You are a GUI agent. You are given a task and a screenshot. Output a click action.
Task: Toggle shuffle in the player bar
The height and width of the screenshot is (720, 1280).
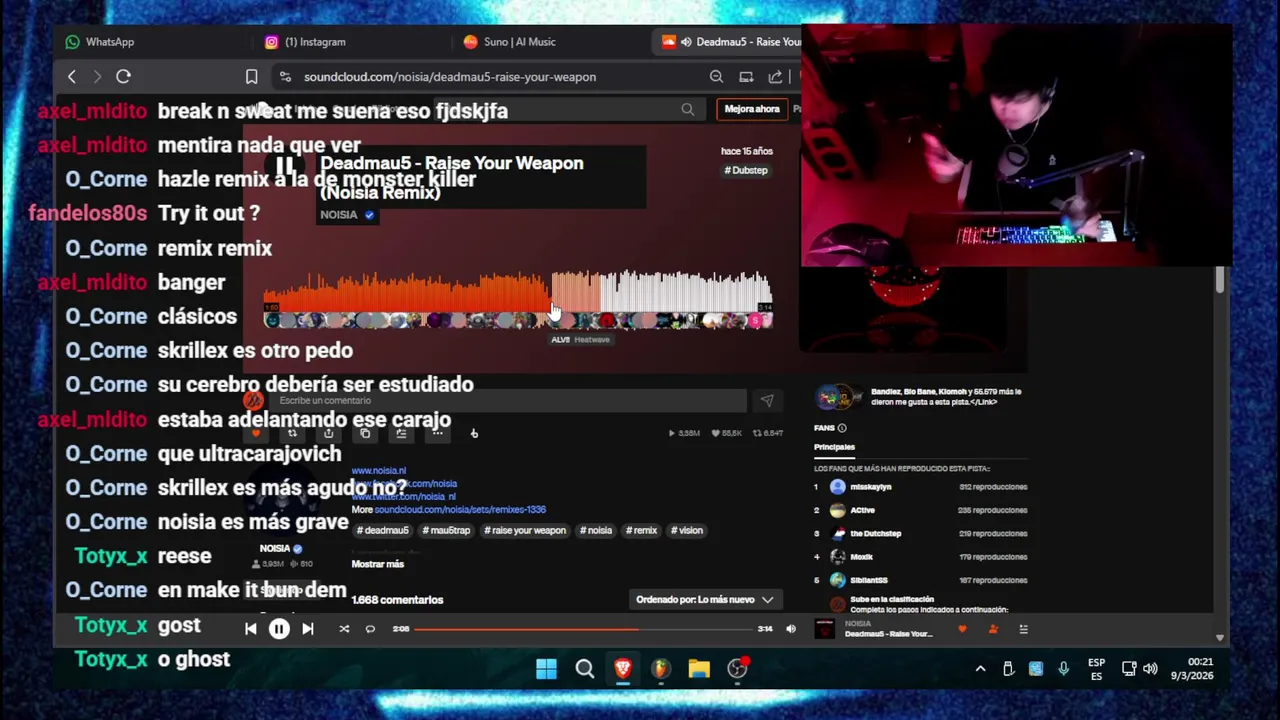(x=344, y=629)
